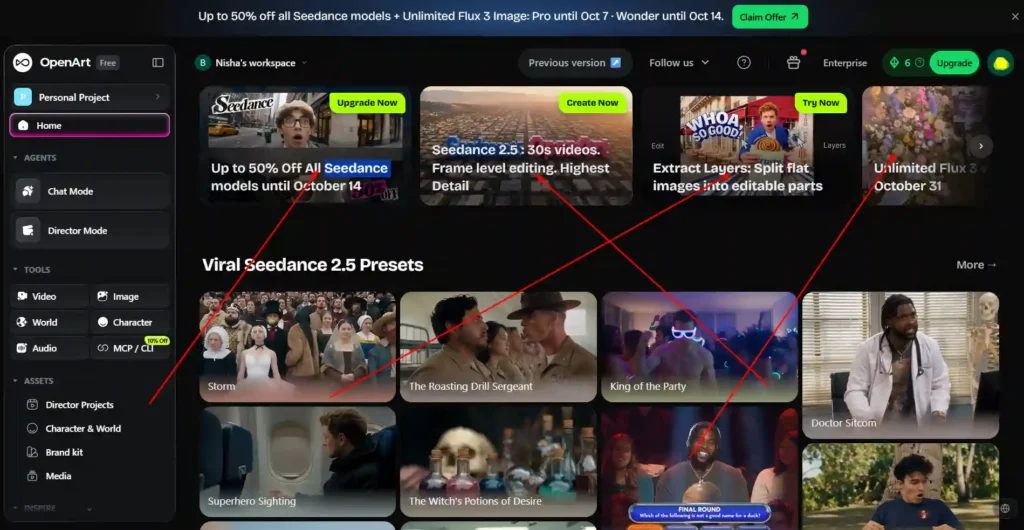
Task: Click the globe language icon in the bottom corner
Action: [1005, 508]
